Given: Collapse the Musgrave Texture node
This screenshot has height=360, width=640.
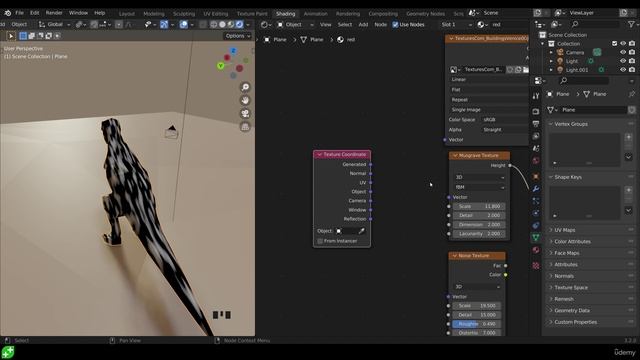Looking at the screenshot, I should [455, 156].
